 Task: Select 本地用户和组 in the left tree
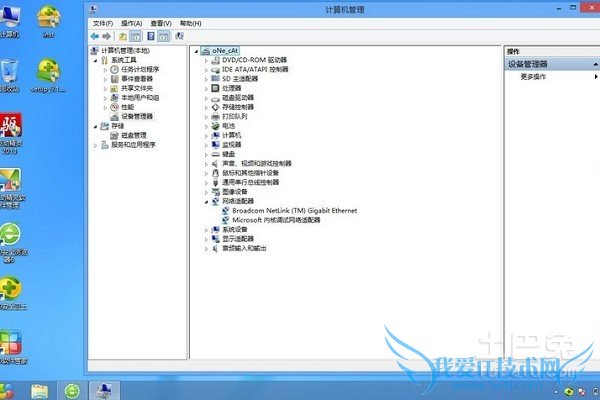tap(140, 98)
